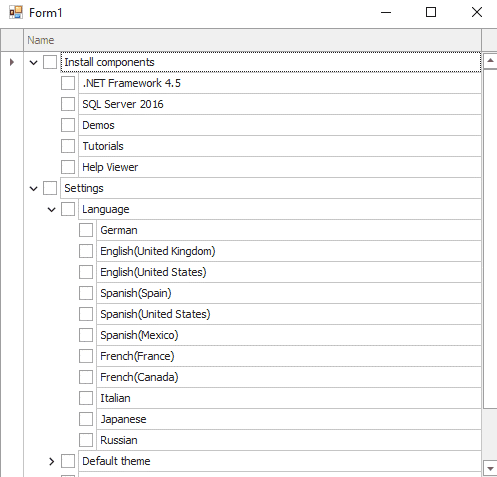Collapse the Install components node
Viewport: 497px width, 477px height.
pyautogui.click(x=33, y=62)
